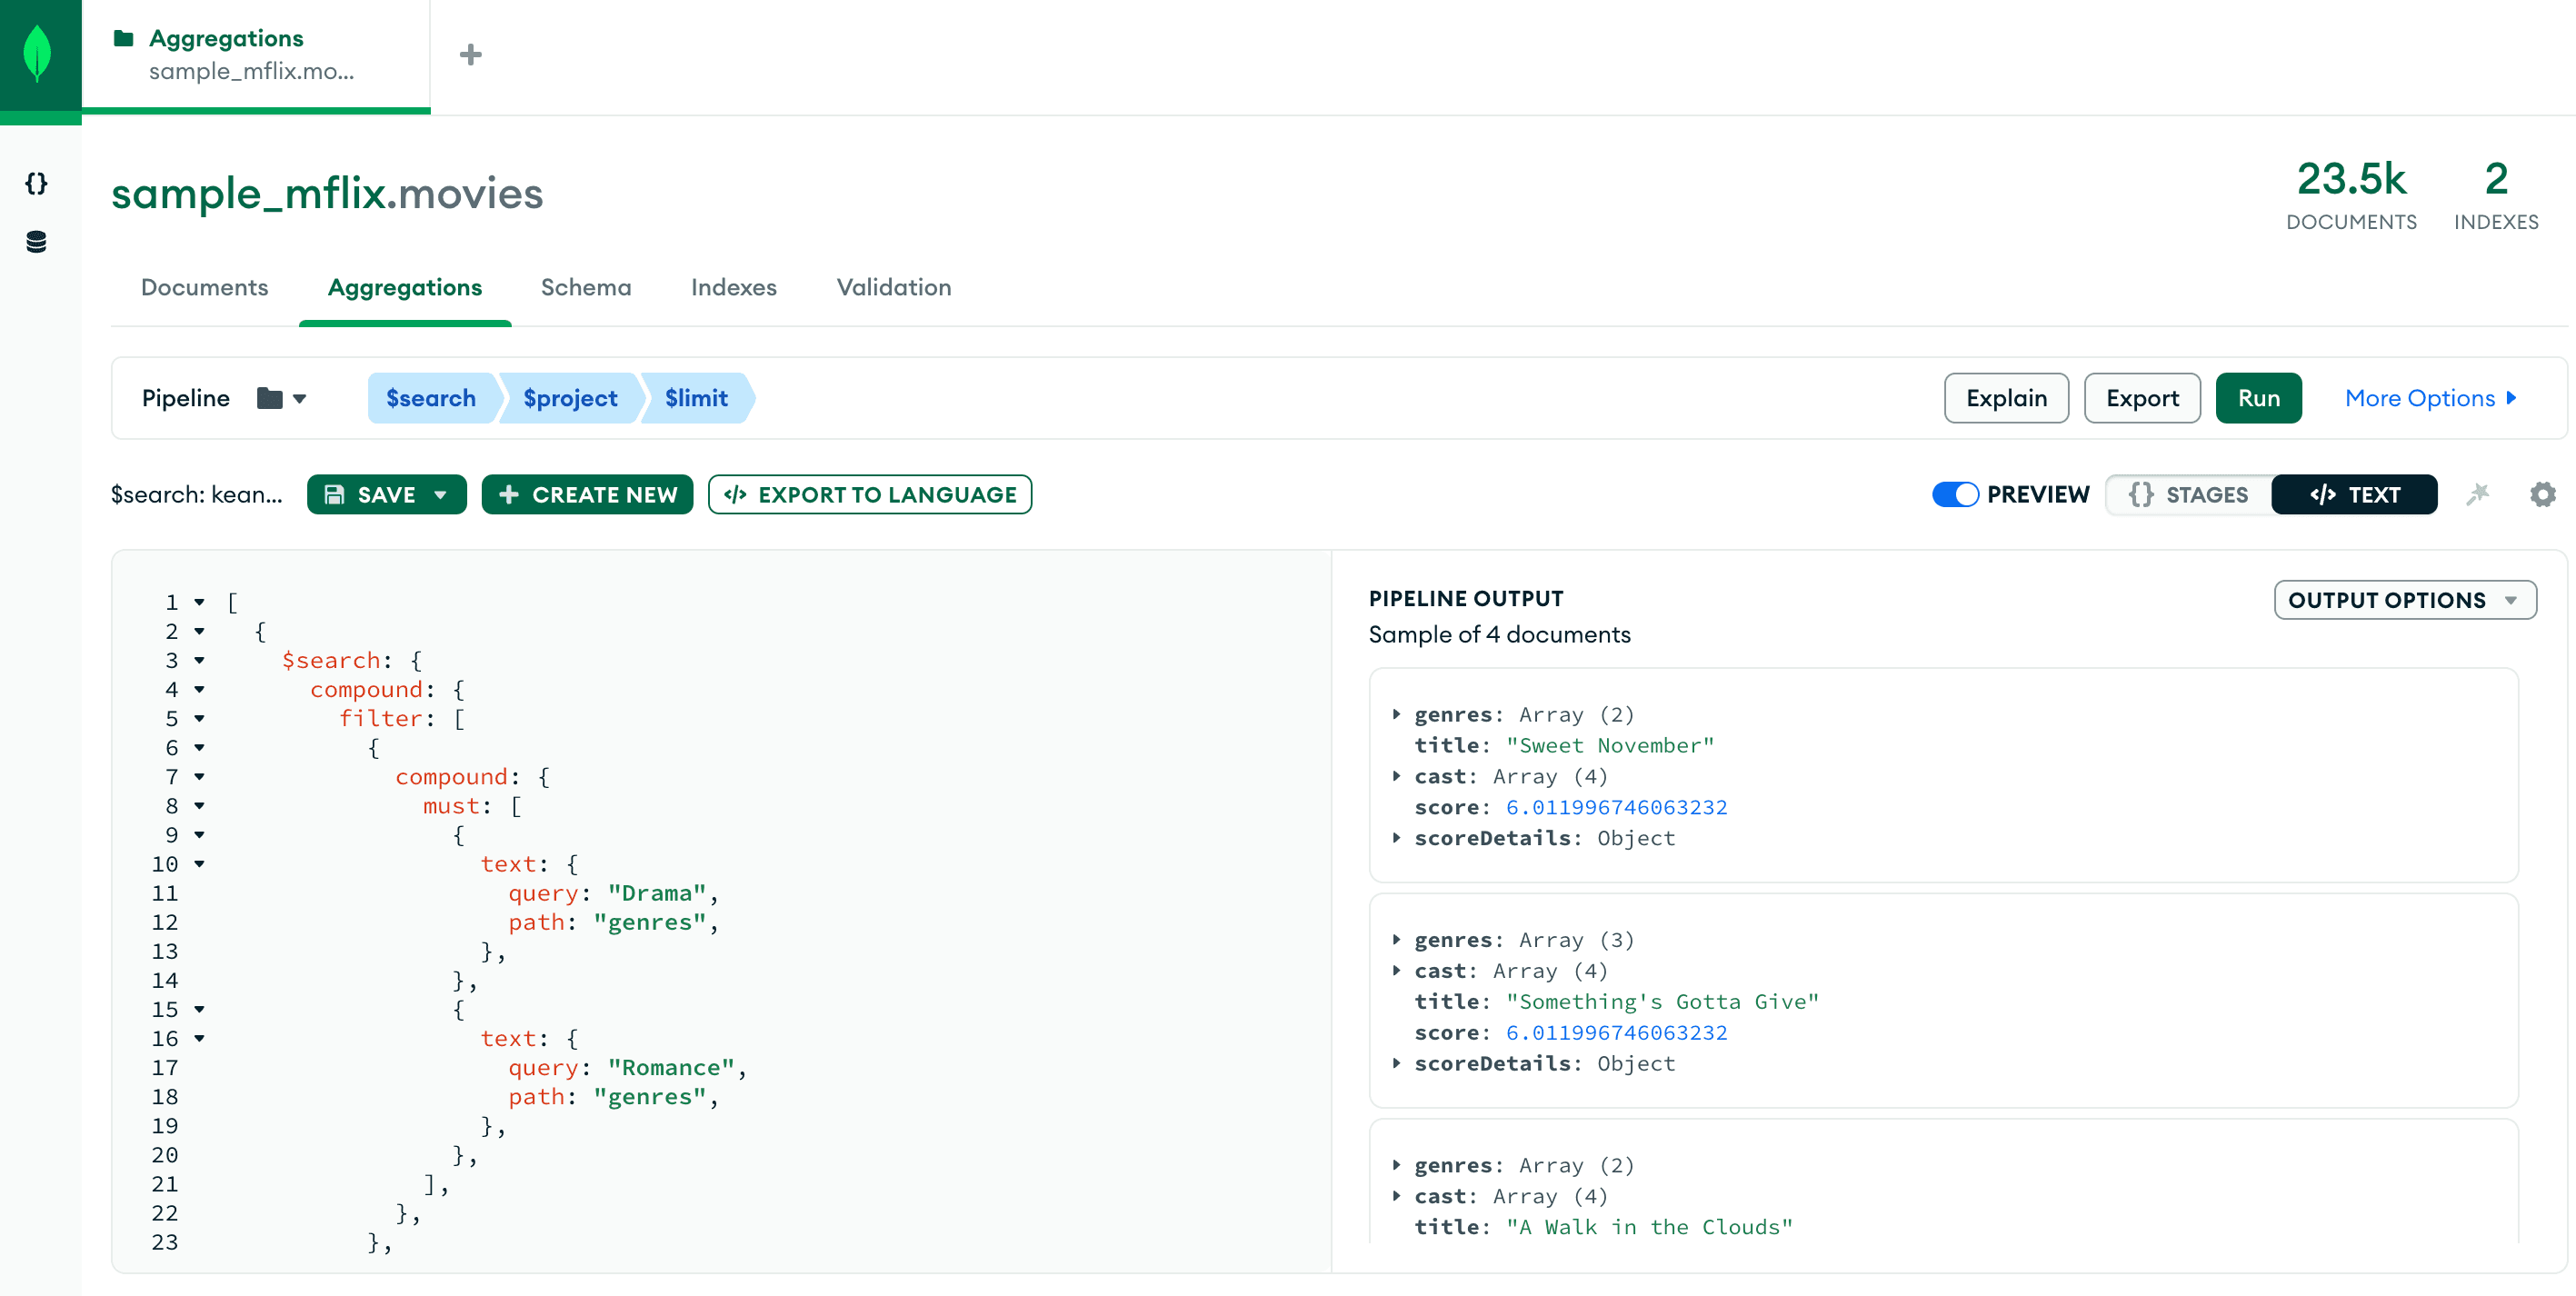Screen dimensions: 2576x1296
Task: Open the Databases sidebar icon
Action: click(x=36, y=242)
